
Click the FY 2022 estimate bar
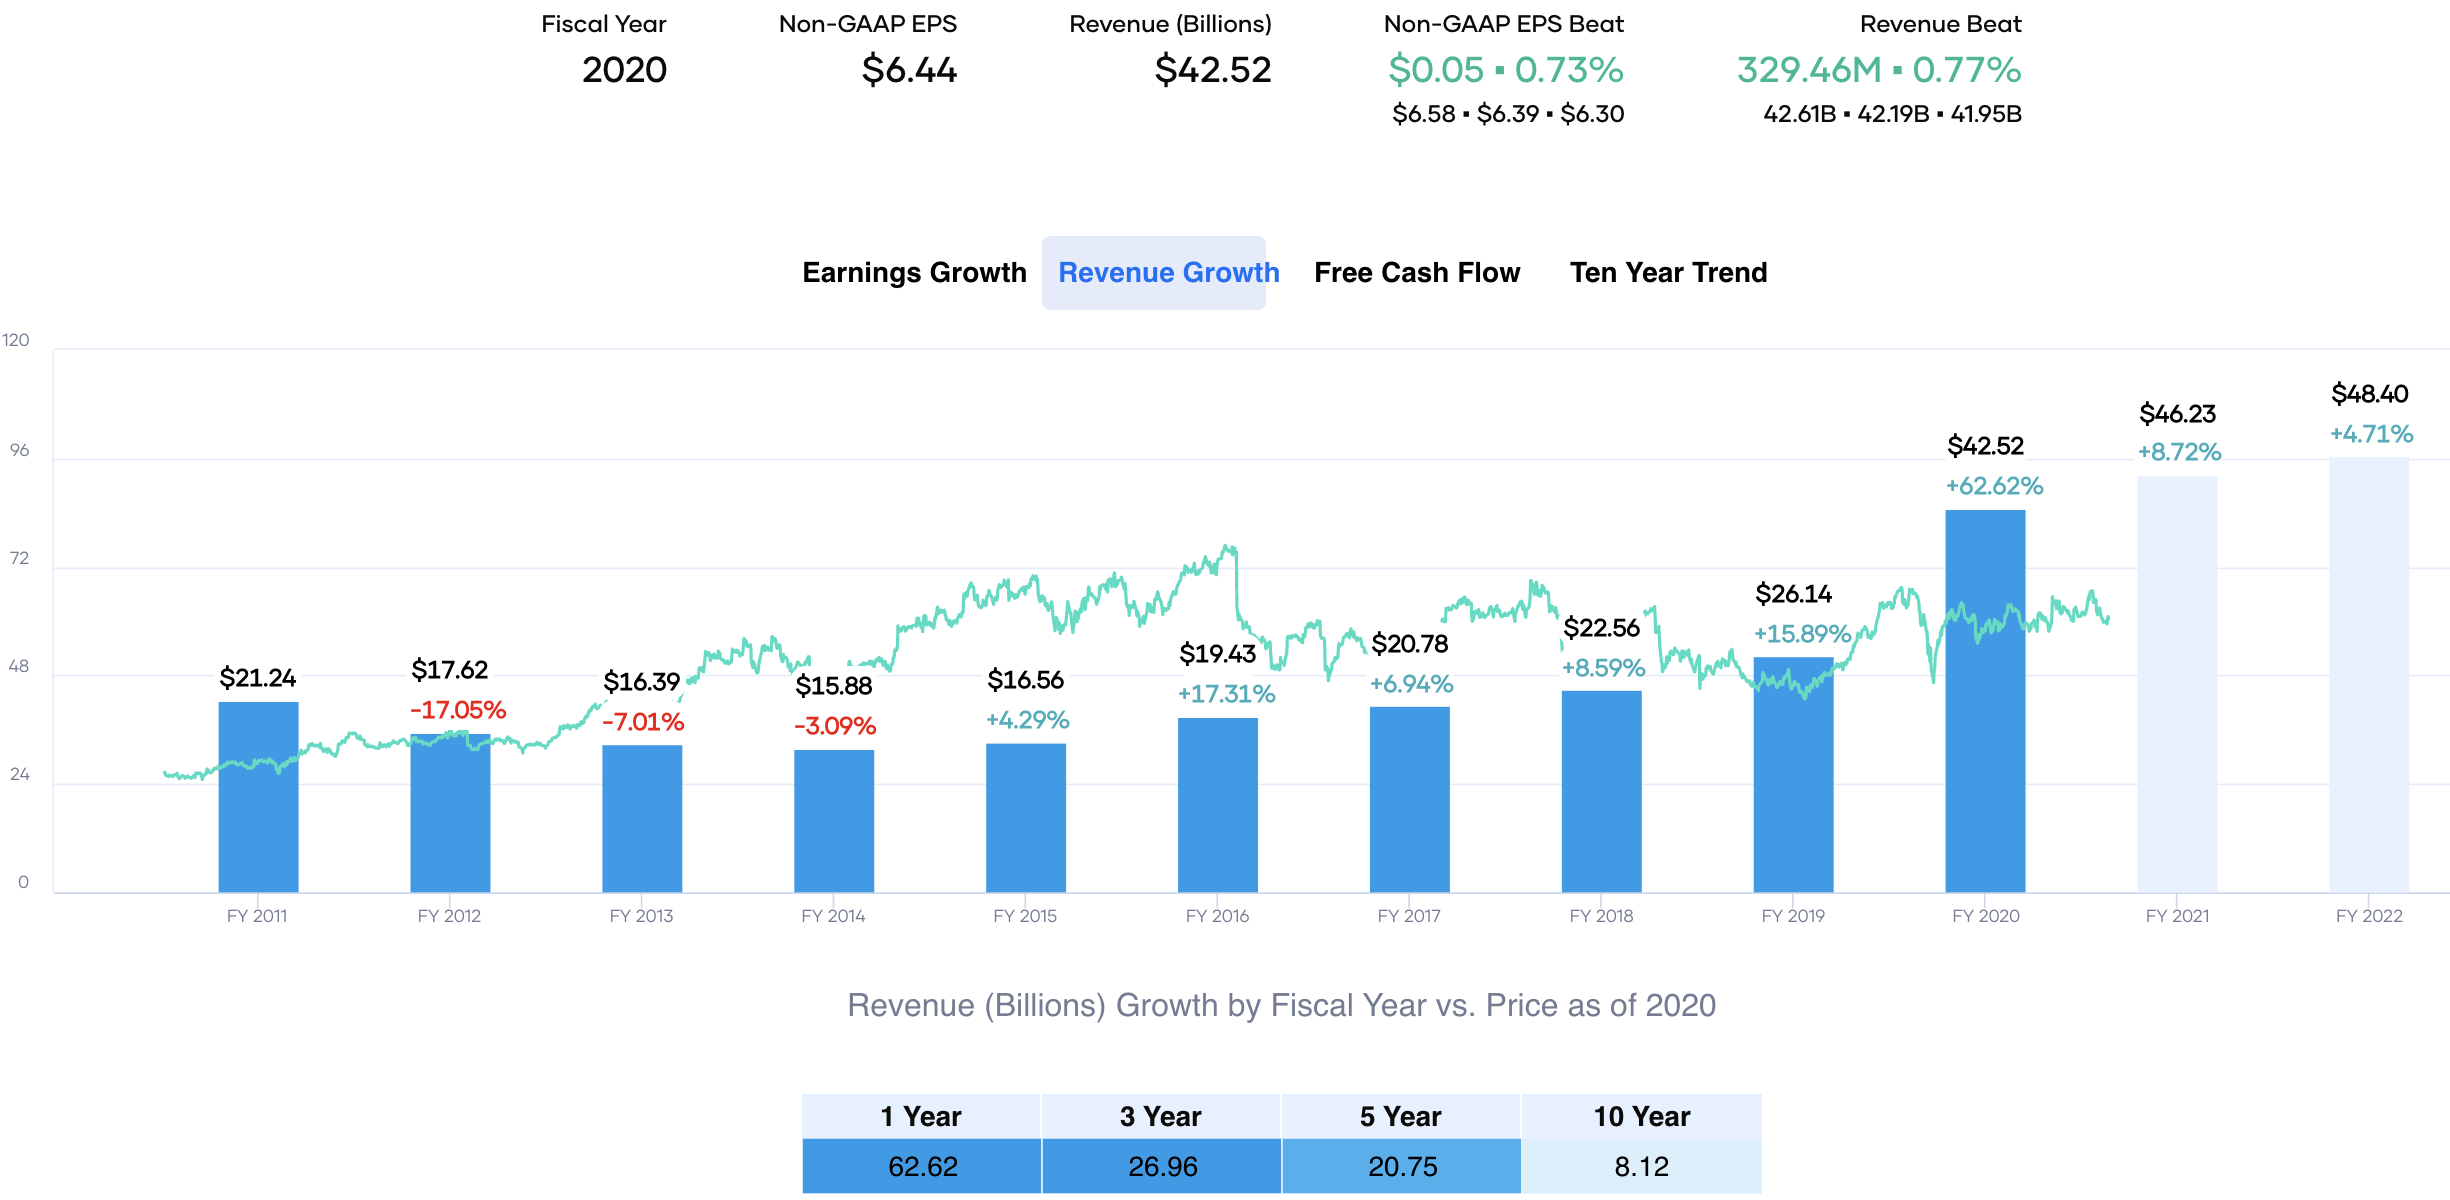(x=2370, y=675)
